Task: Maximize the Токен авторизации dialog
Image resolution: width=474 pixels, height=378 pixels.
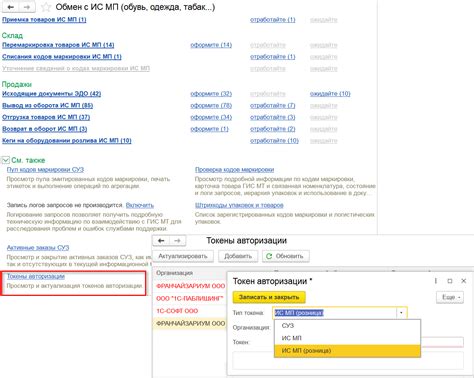Action: [x=450, y=281]
